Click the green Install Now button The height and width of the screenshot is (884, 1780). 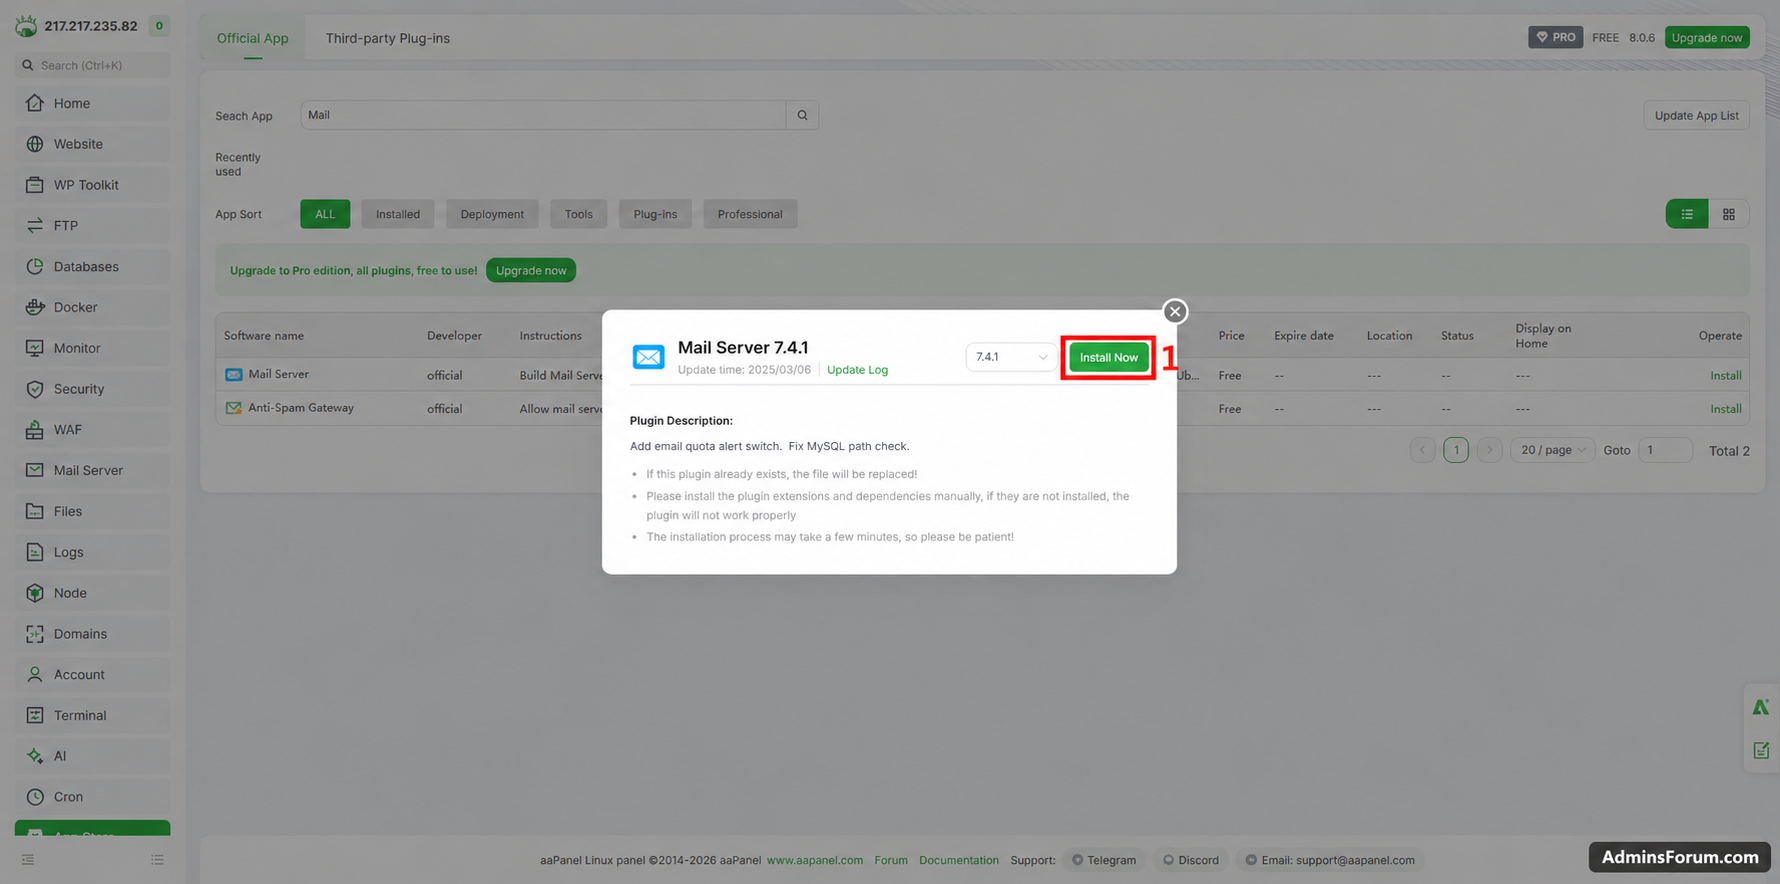click(x=1108, y=357)
